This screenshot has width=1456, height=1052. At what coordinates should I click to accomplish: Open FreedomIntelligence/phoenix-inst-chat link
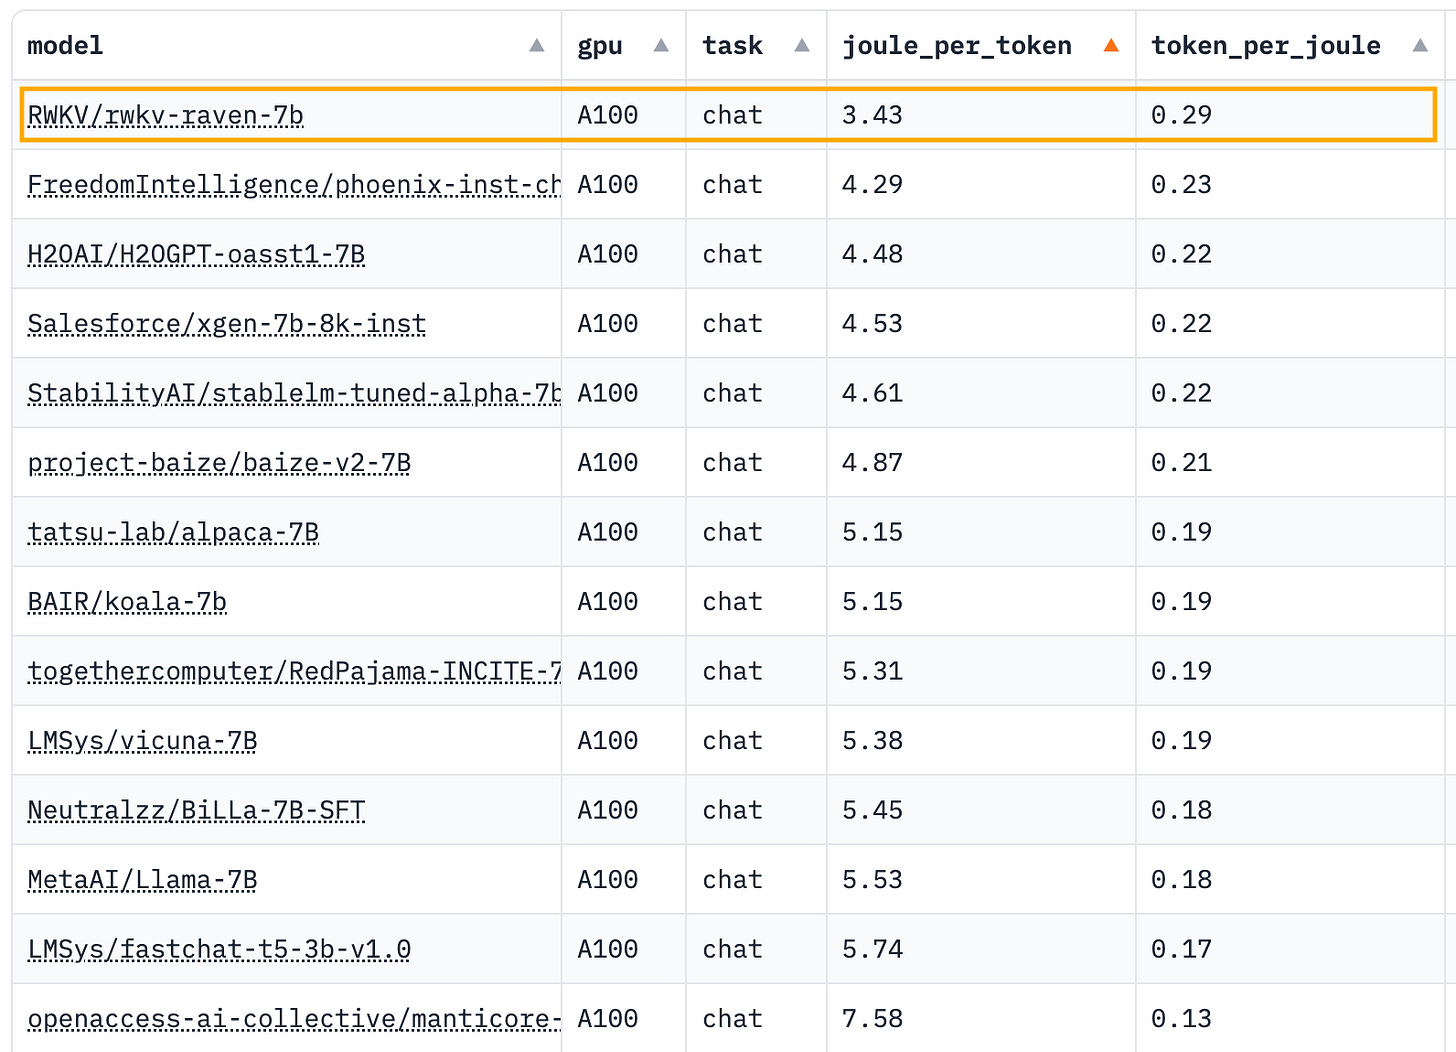coord(294,185)
